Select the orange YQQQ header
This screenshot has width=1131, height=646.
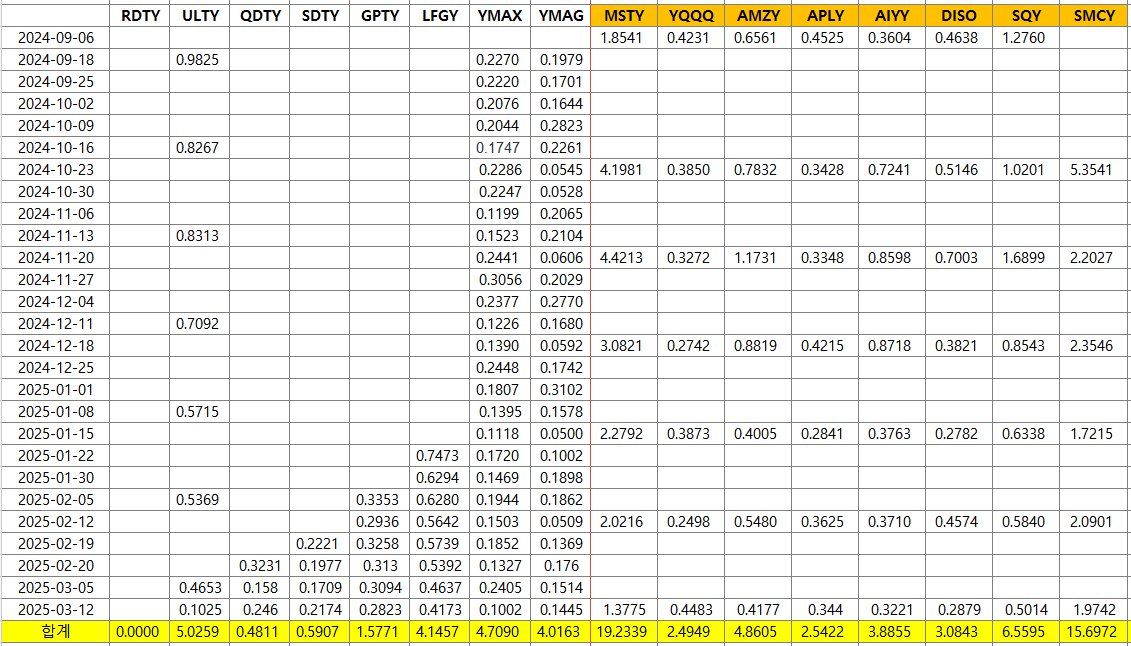[x=691, y=15]
